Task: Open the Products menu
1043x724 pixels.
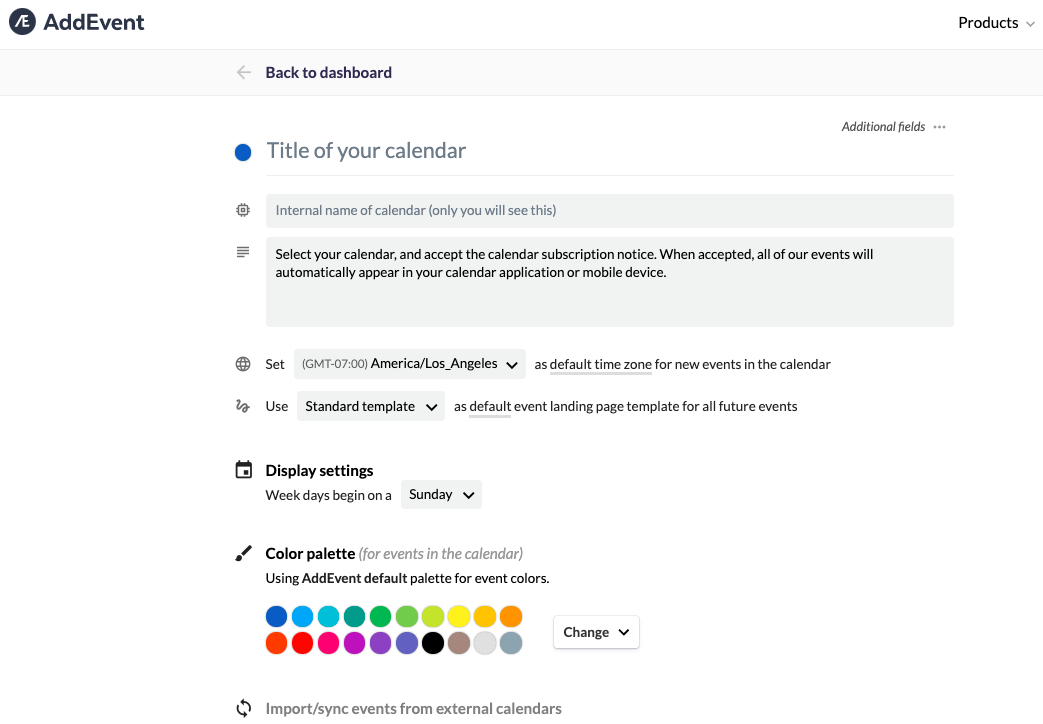Action: coord(995,22)
